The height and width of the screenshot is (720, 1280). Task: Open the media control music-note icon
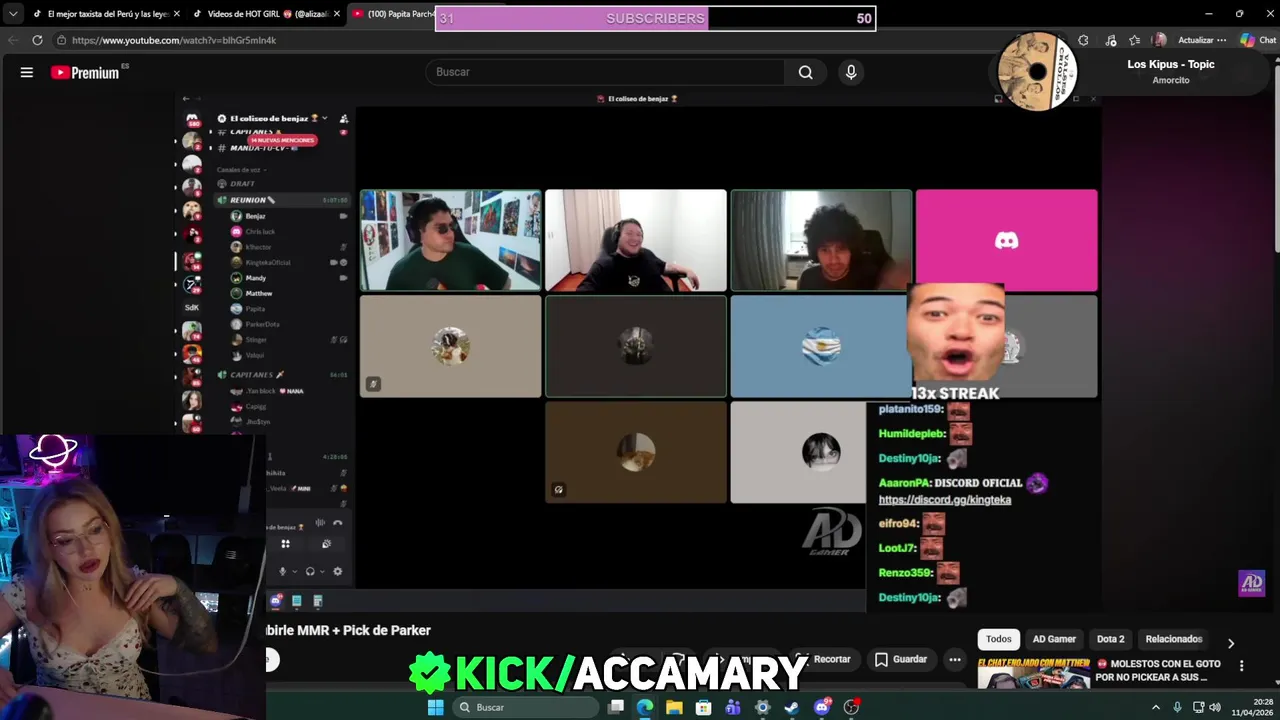pos(1110,40)
